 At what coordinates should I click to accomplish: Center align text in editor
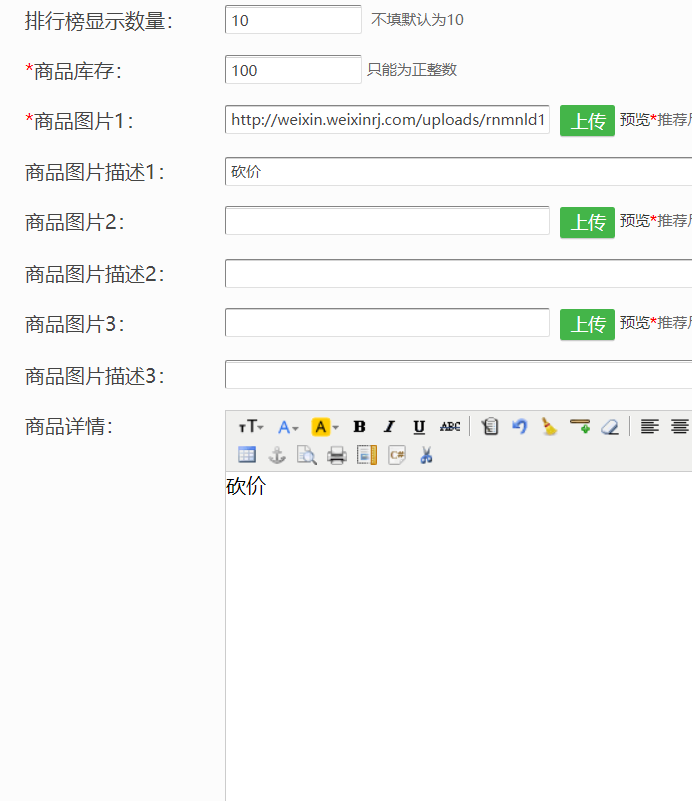coord(680,426)
